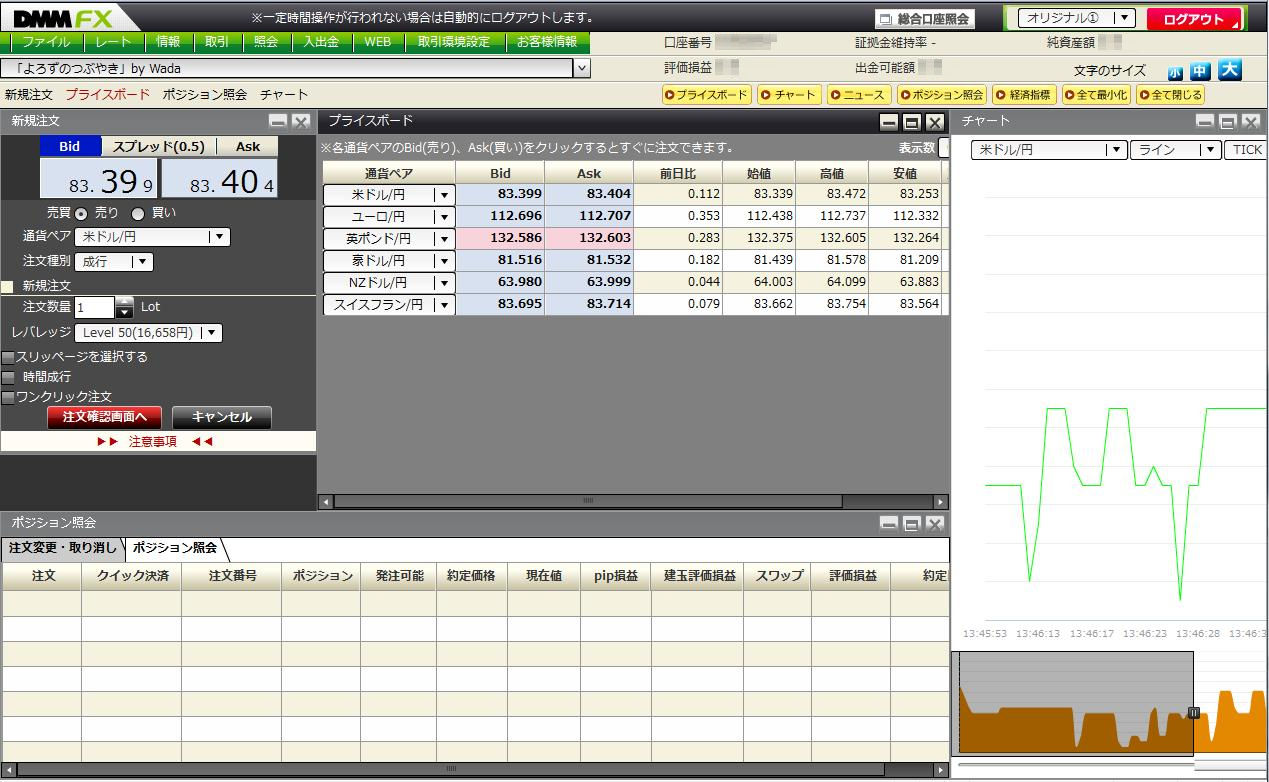Expand the 豪ドル/円 row dropdown arrow
Screen dimensions: 1269x782
(444, 261)
